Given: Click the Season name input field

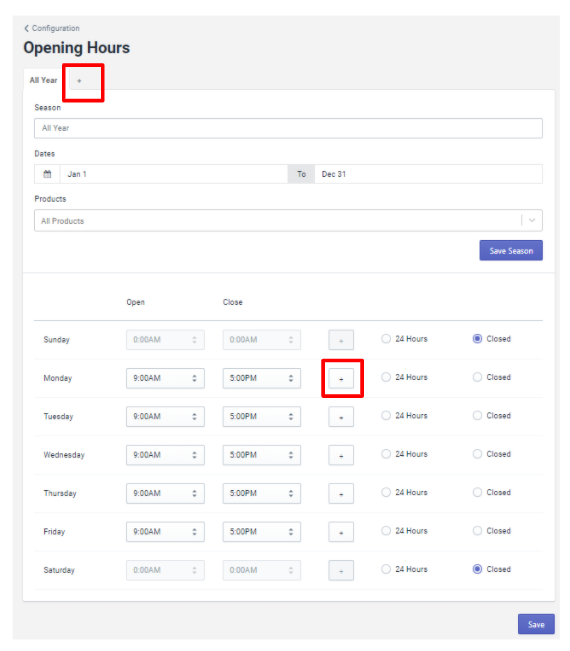Looking at the screenshot, I should pos(288,128).
